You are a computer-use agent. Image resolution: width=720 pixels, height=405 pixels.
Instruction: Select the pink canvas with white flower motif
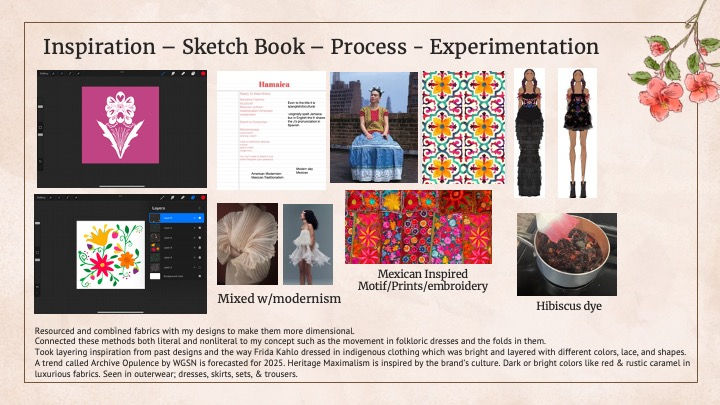coord(120,125)
